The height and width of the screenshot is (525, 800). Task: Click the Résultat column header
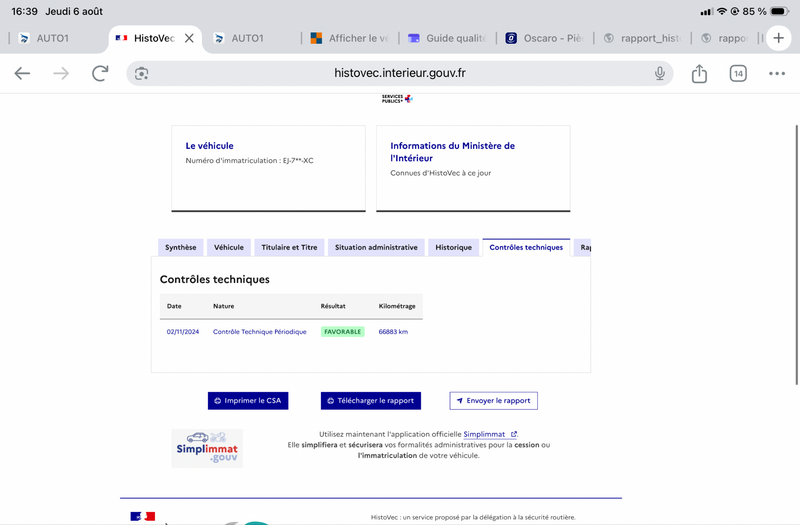coord(333,306)
